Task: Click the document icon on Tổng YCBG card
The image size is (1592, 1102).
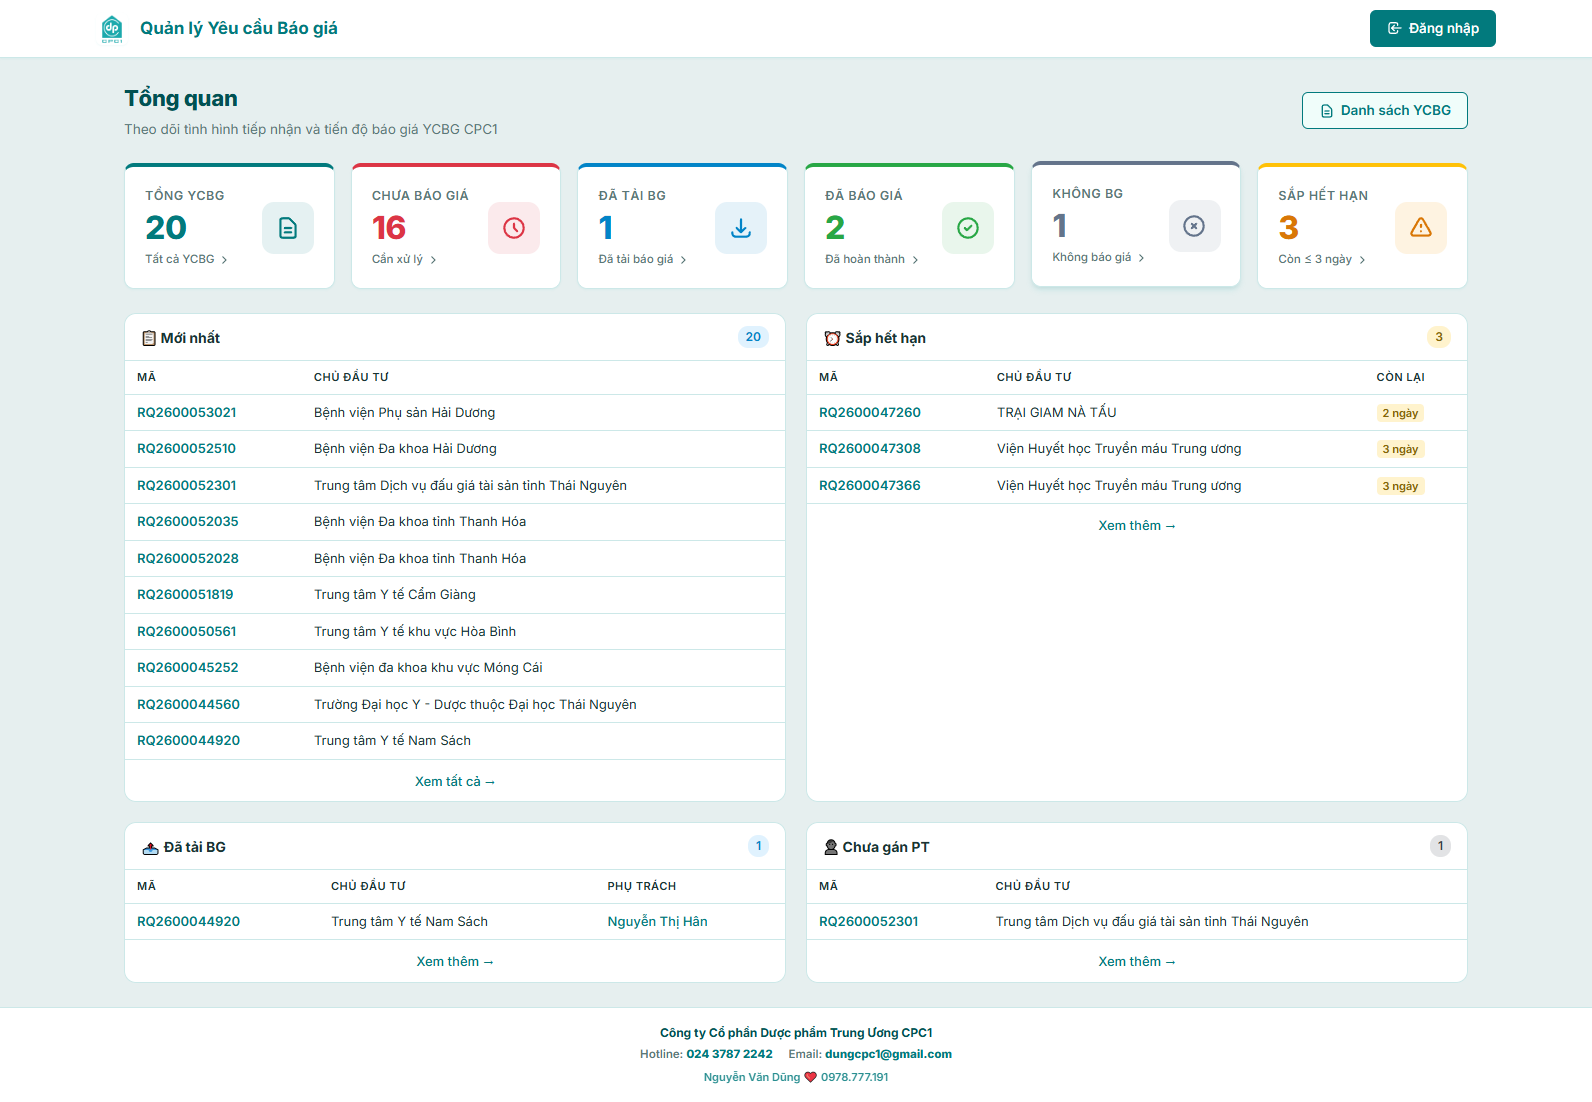Action: 288,228
